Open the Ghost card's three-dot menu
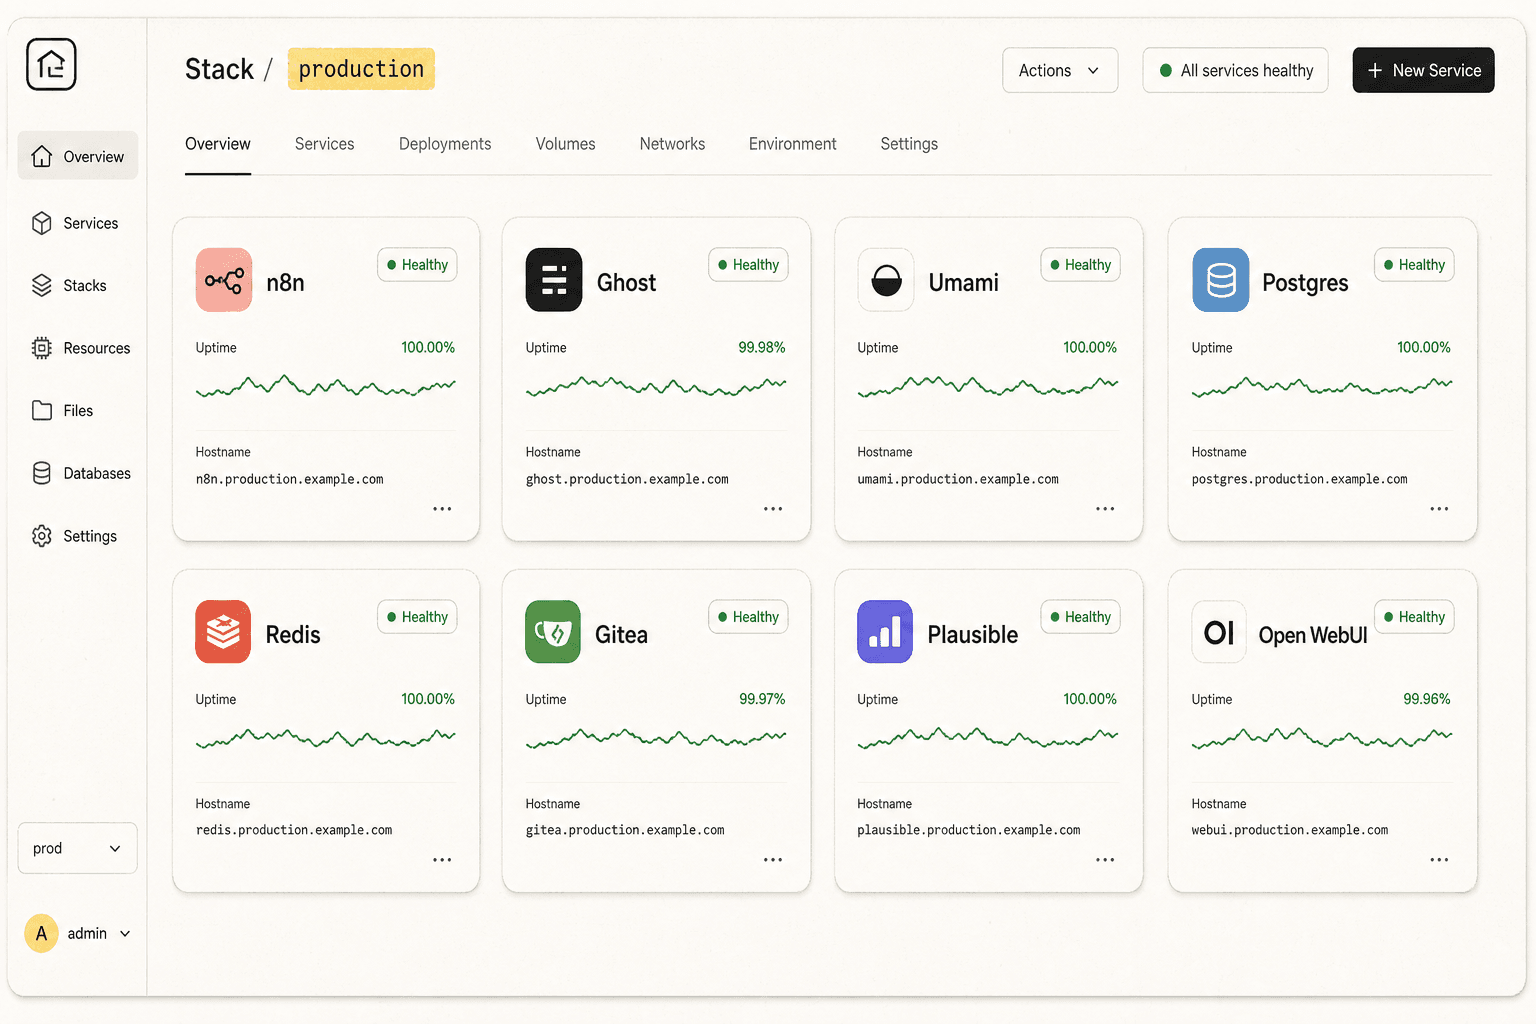 773,509
